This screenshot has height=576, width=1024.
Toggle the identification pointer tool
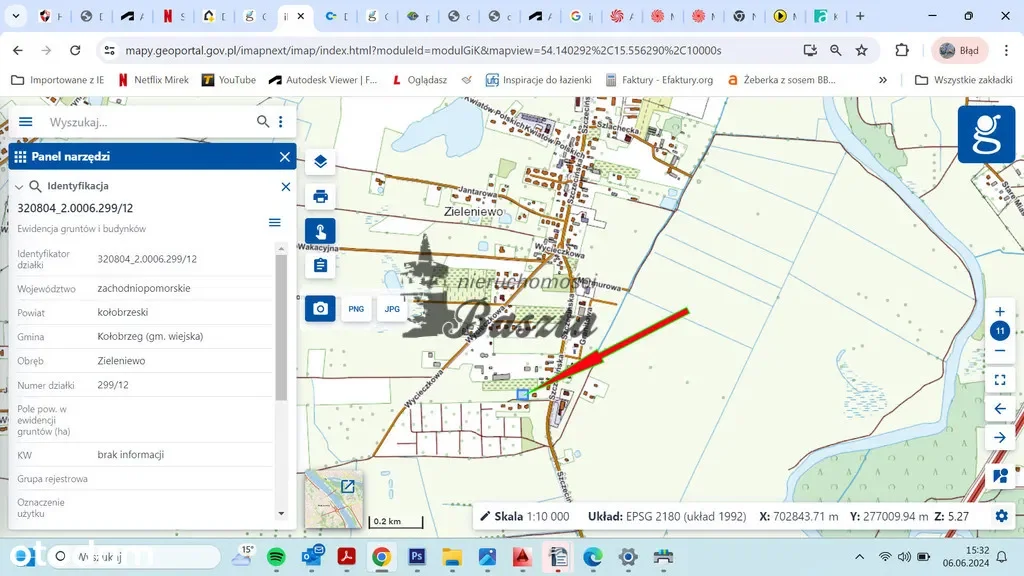coord(320,231)
